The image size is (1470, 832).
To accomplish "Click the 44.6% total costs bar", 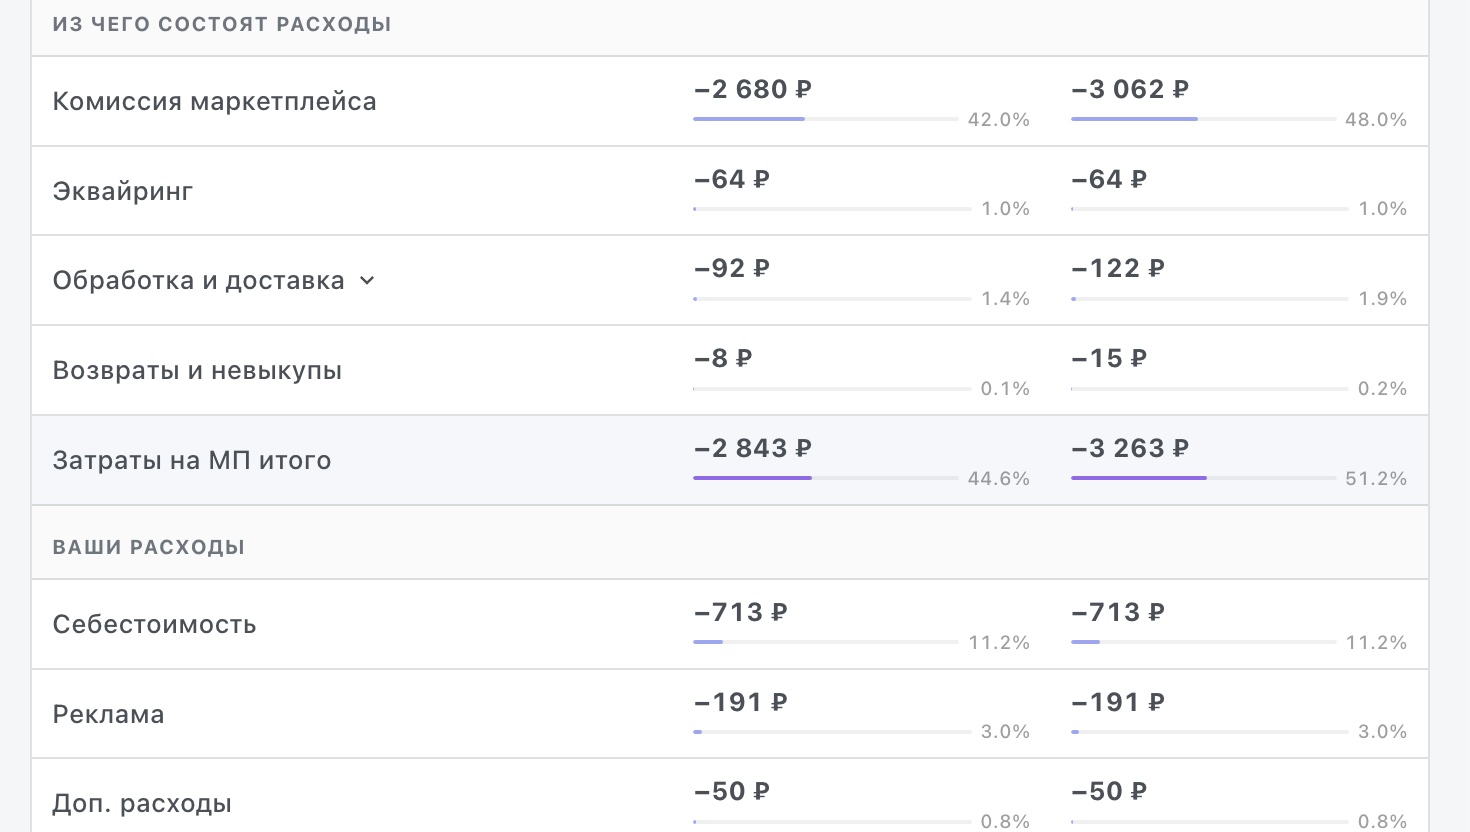I will (x=826, y=478).
